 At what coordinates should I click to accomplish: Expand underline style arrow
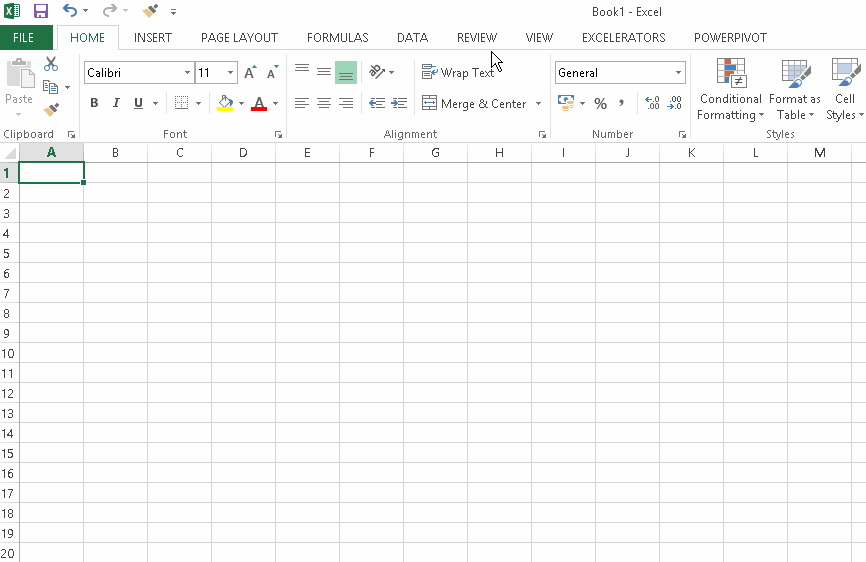click(155, 103)
